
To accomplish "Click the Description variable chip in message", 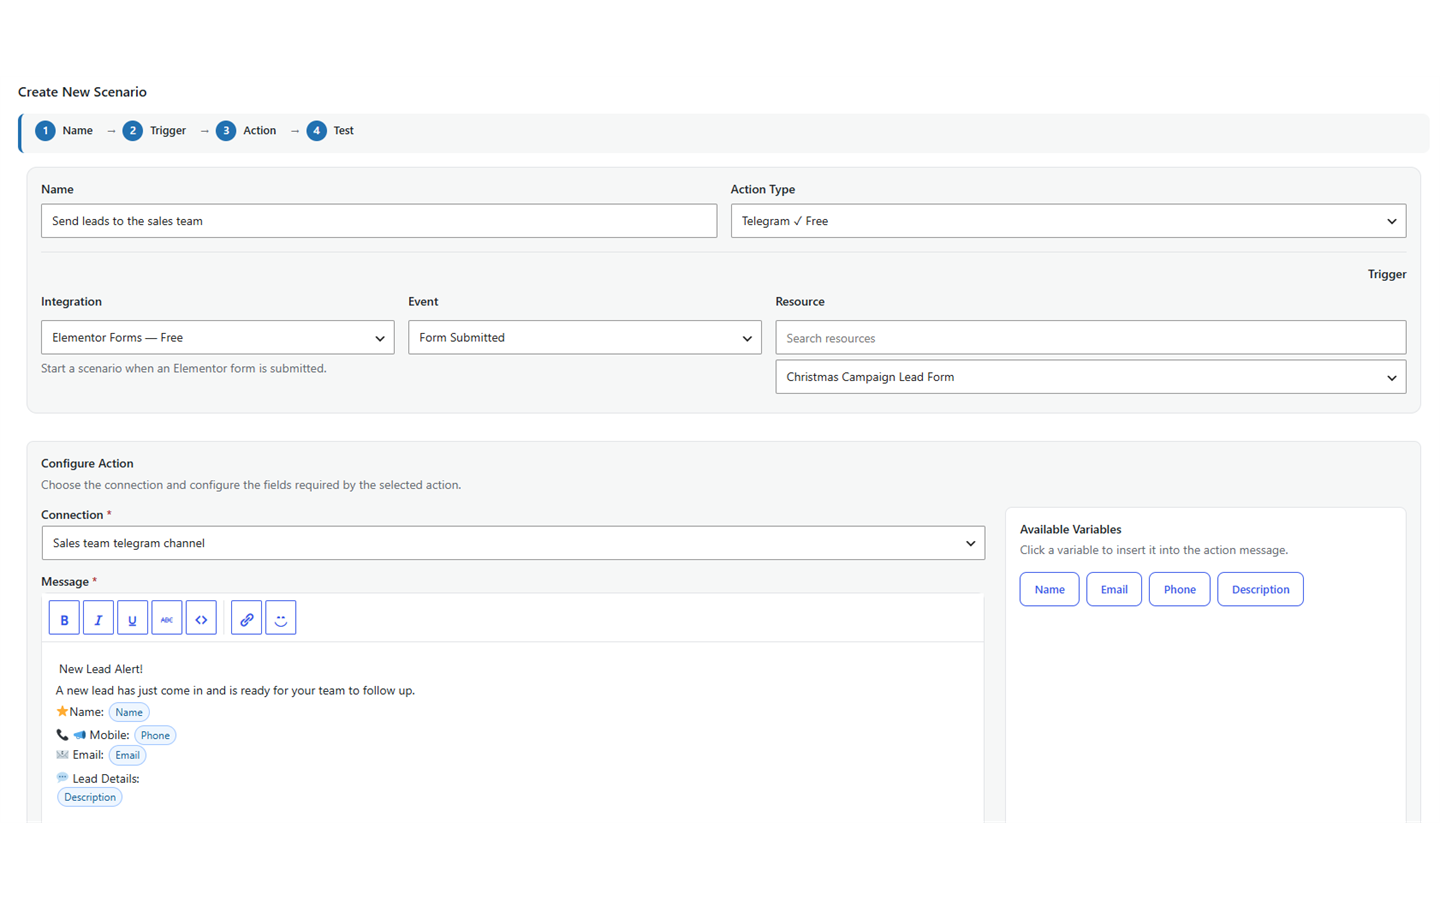I will 90,797.
